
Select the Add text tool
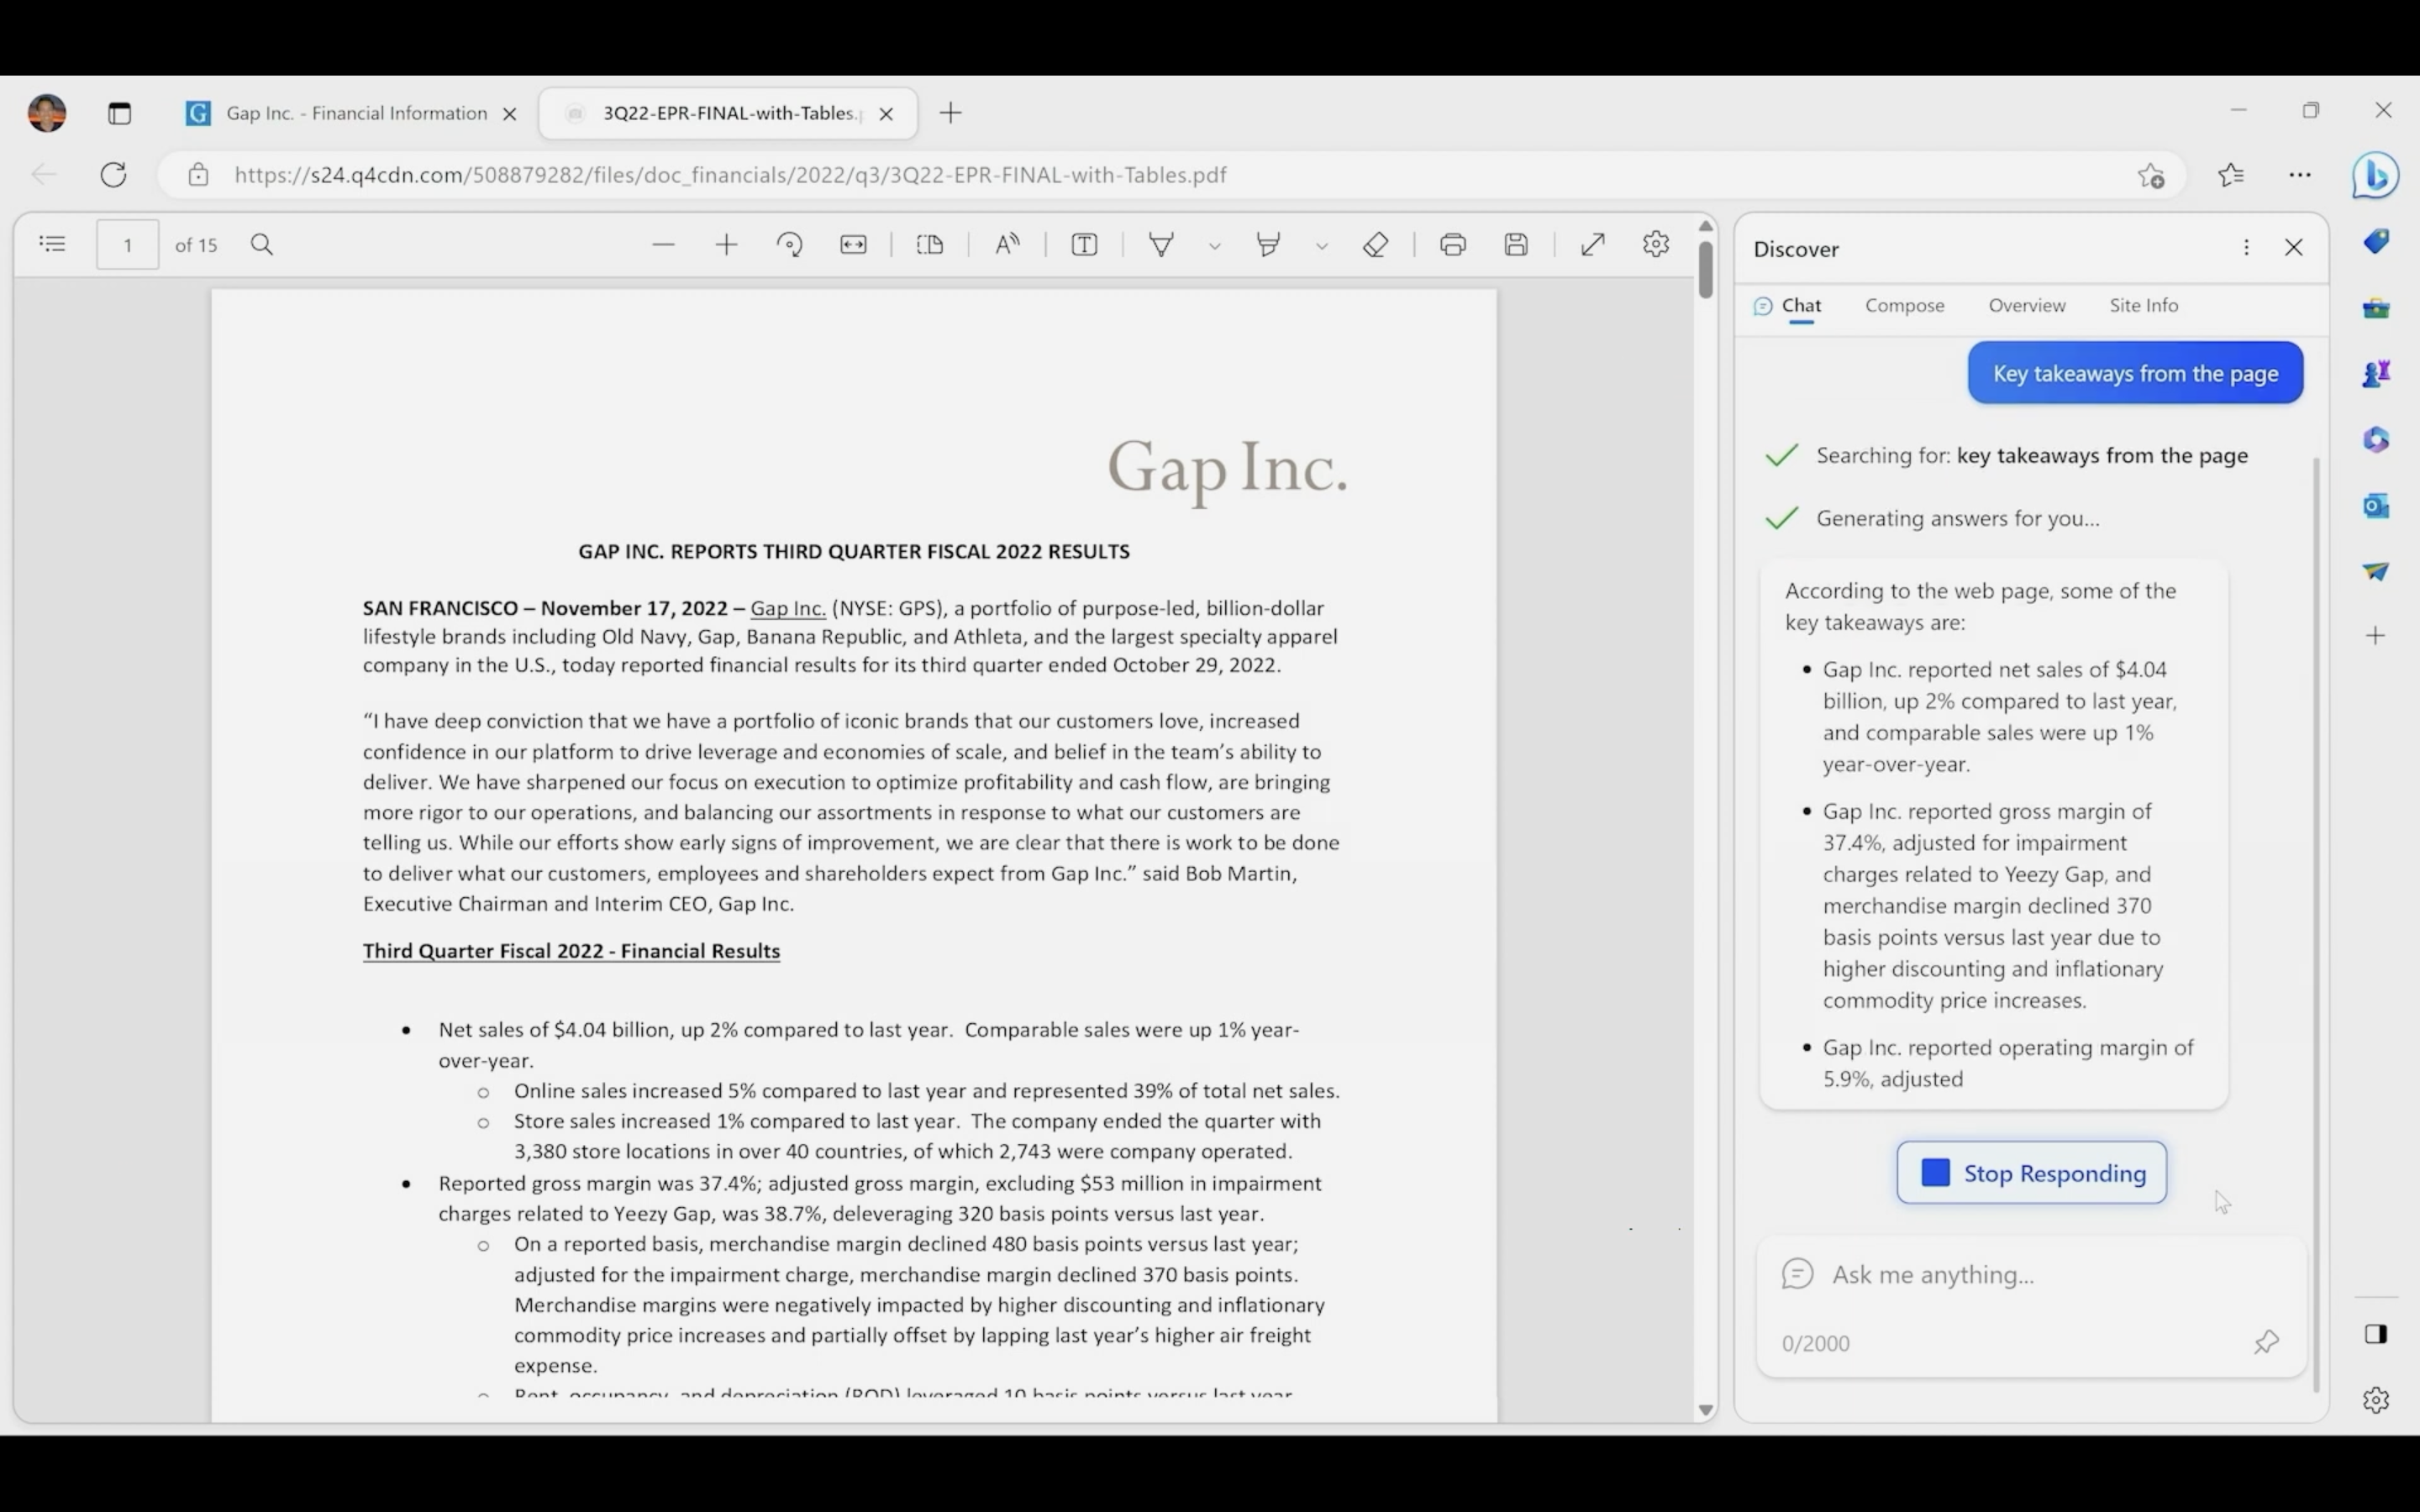(x=1084, y=245)
